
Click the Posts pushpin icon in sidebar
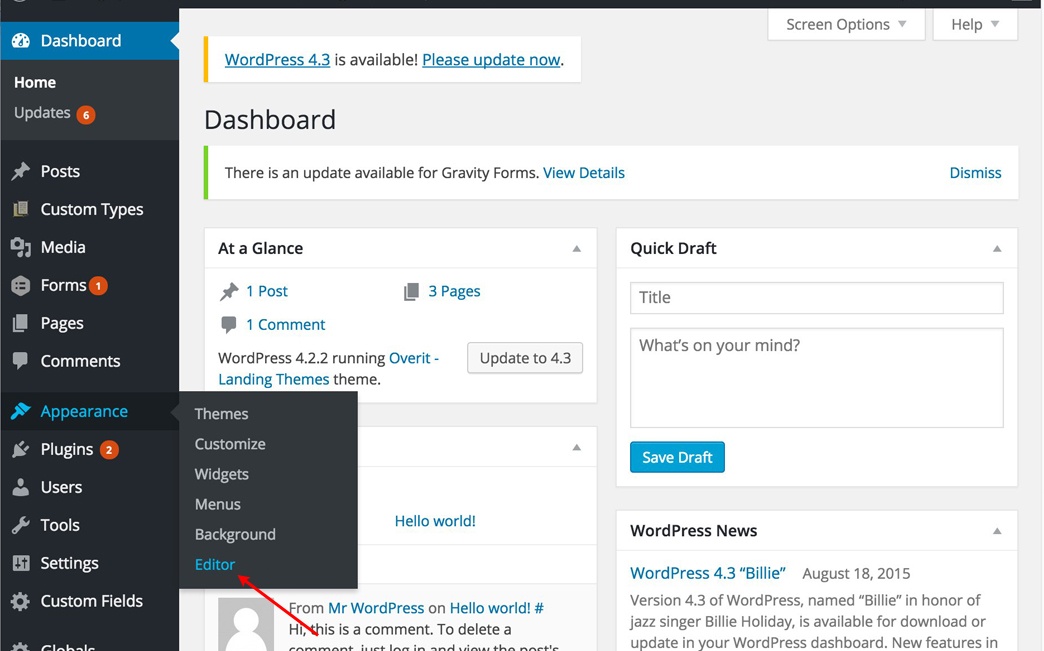20,172
